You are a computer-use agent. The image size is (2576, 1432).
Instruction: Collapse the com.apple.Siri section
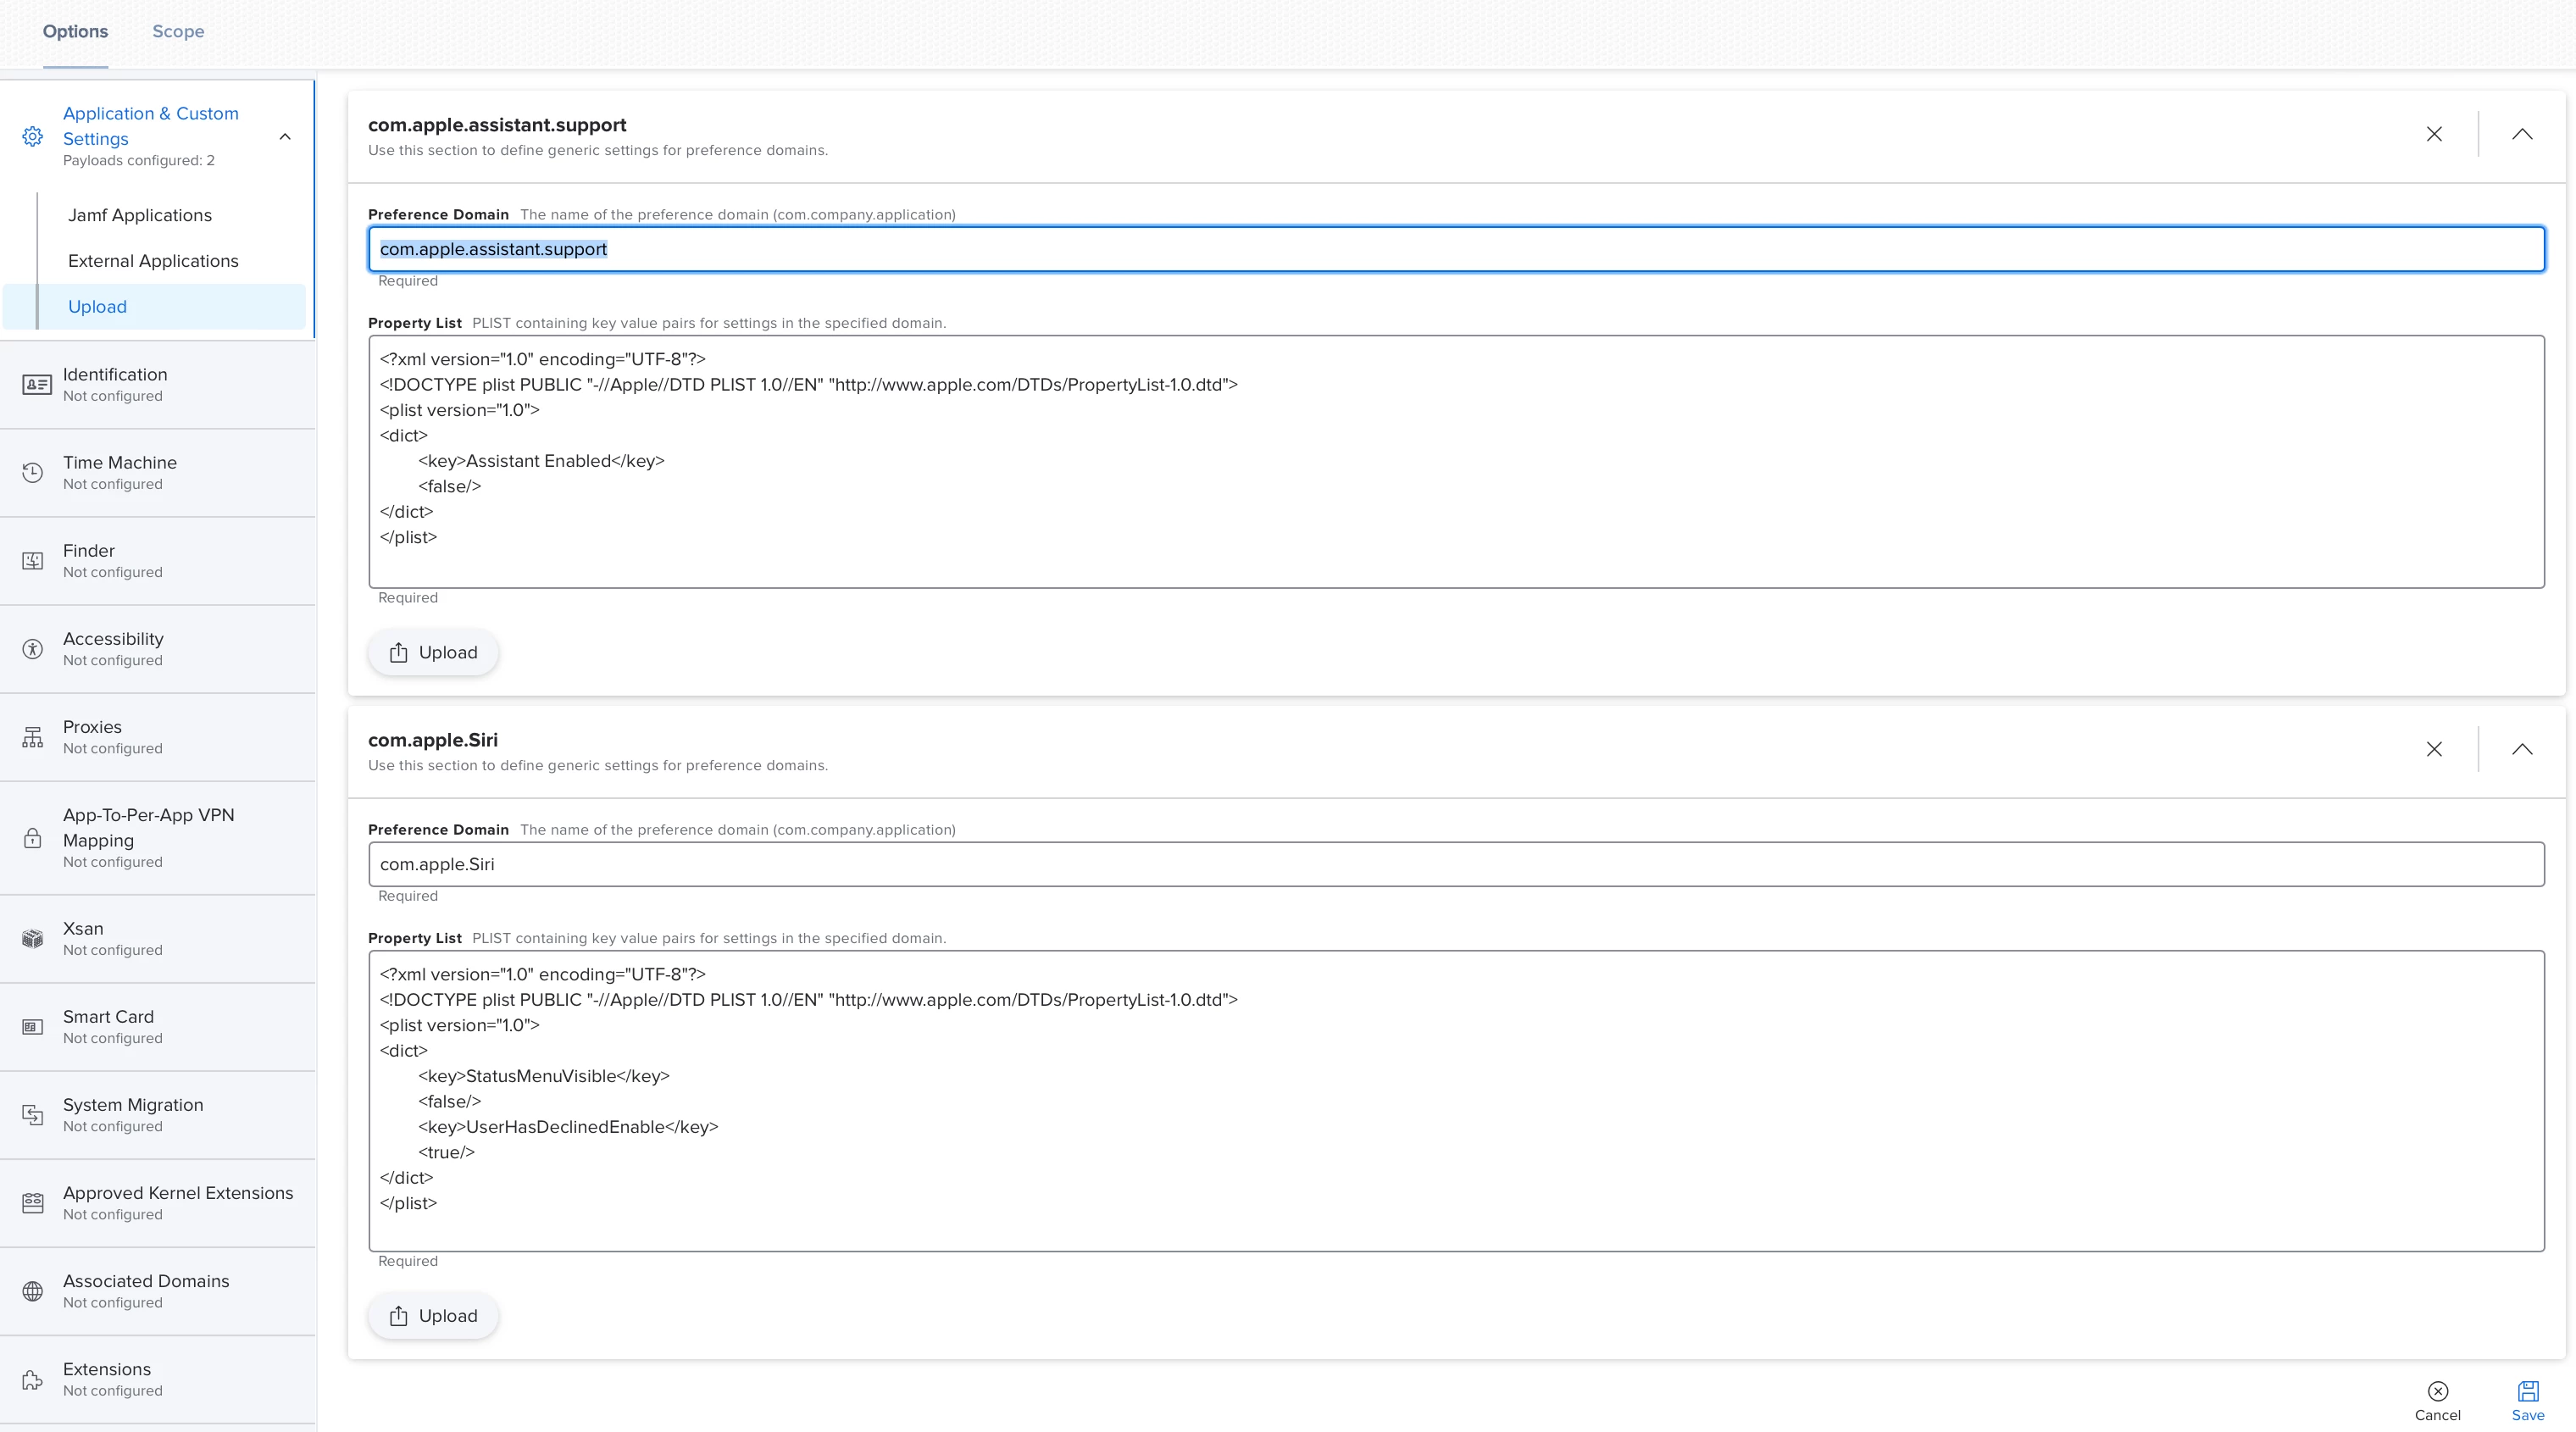tap(2522, 749)
